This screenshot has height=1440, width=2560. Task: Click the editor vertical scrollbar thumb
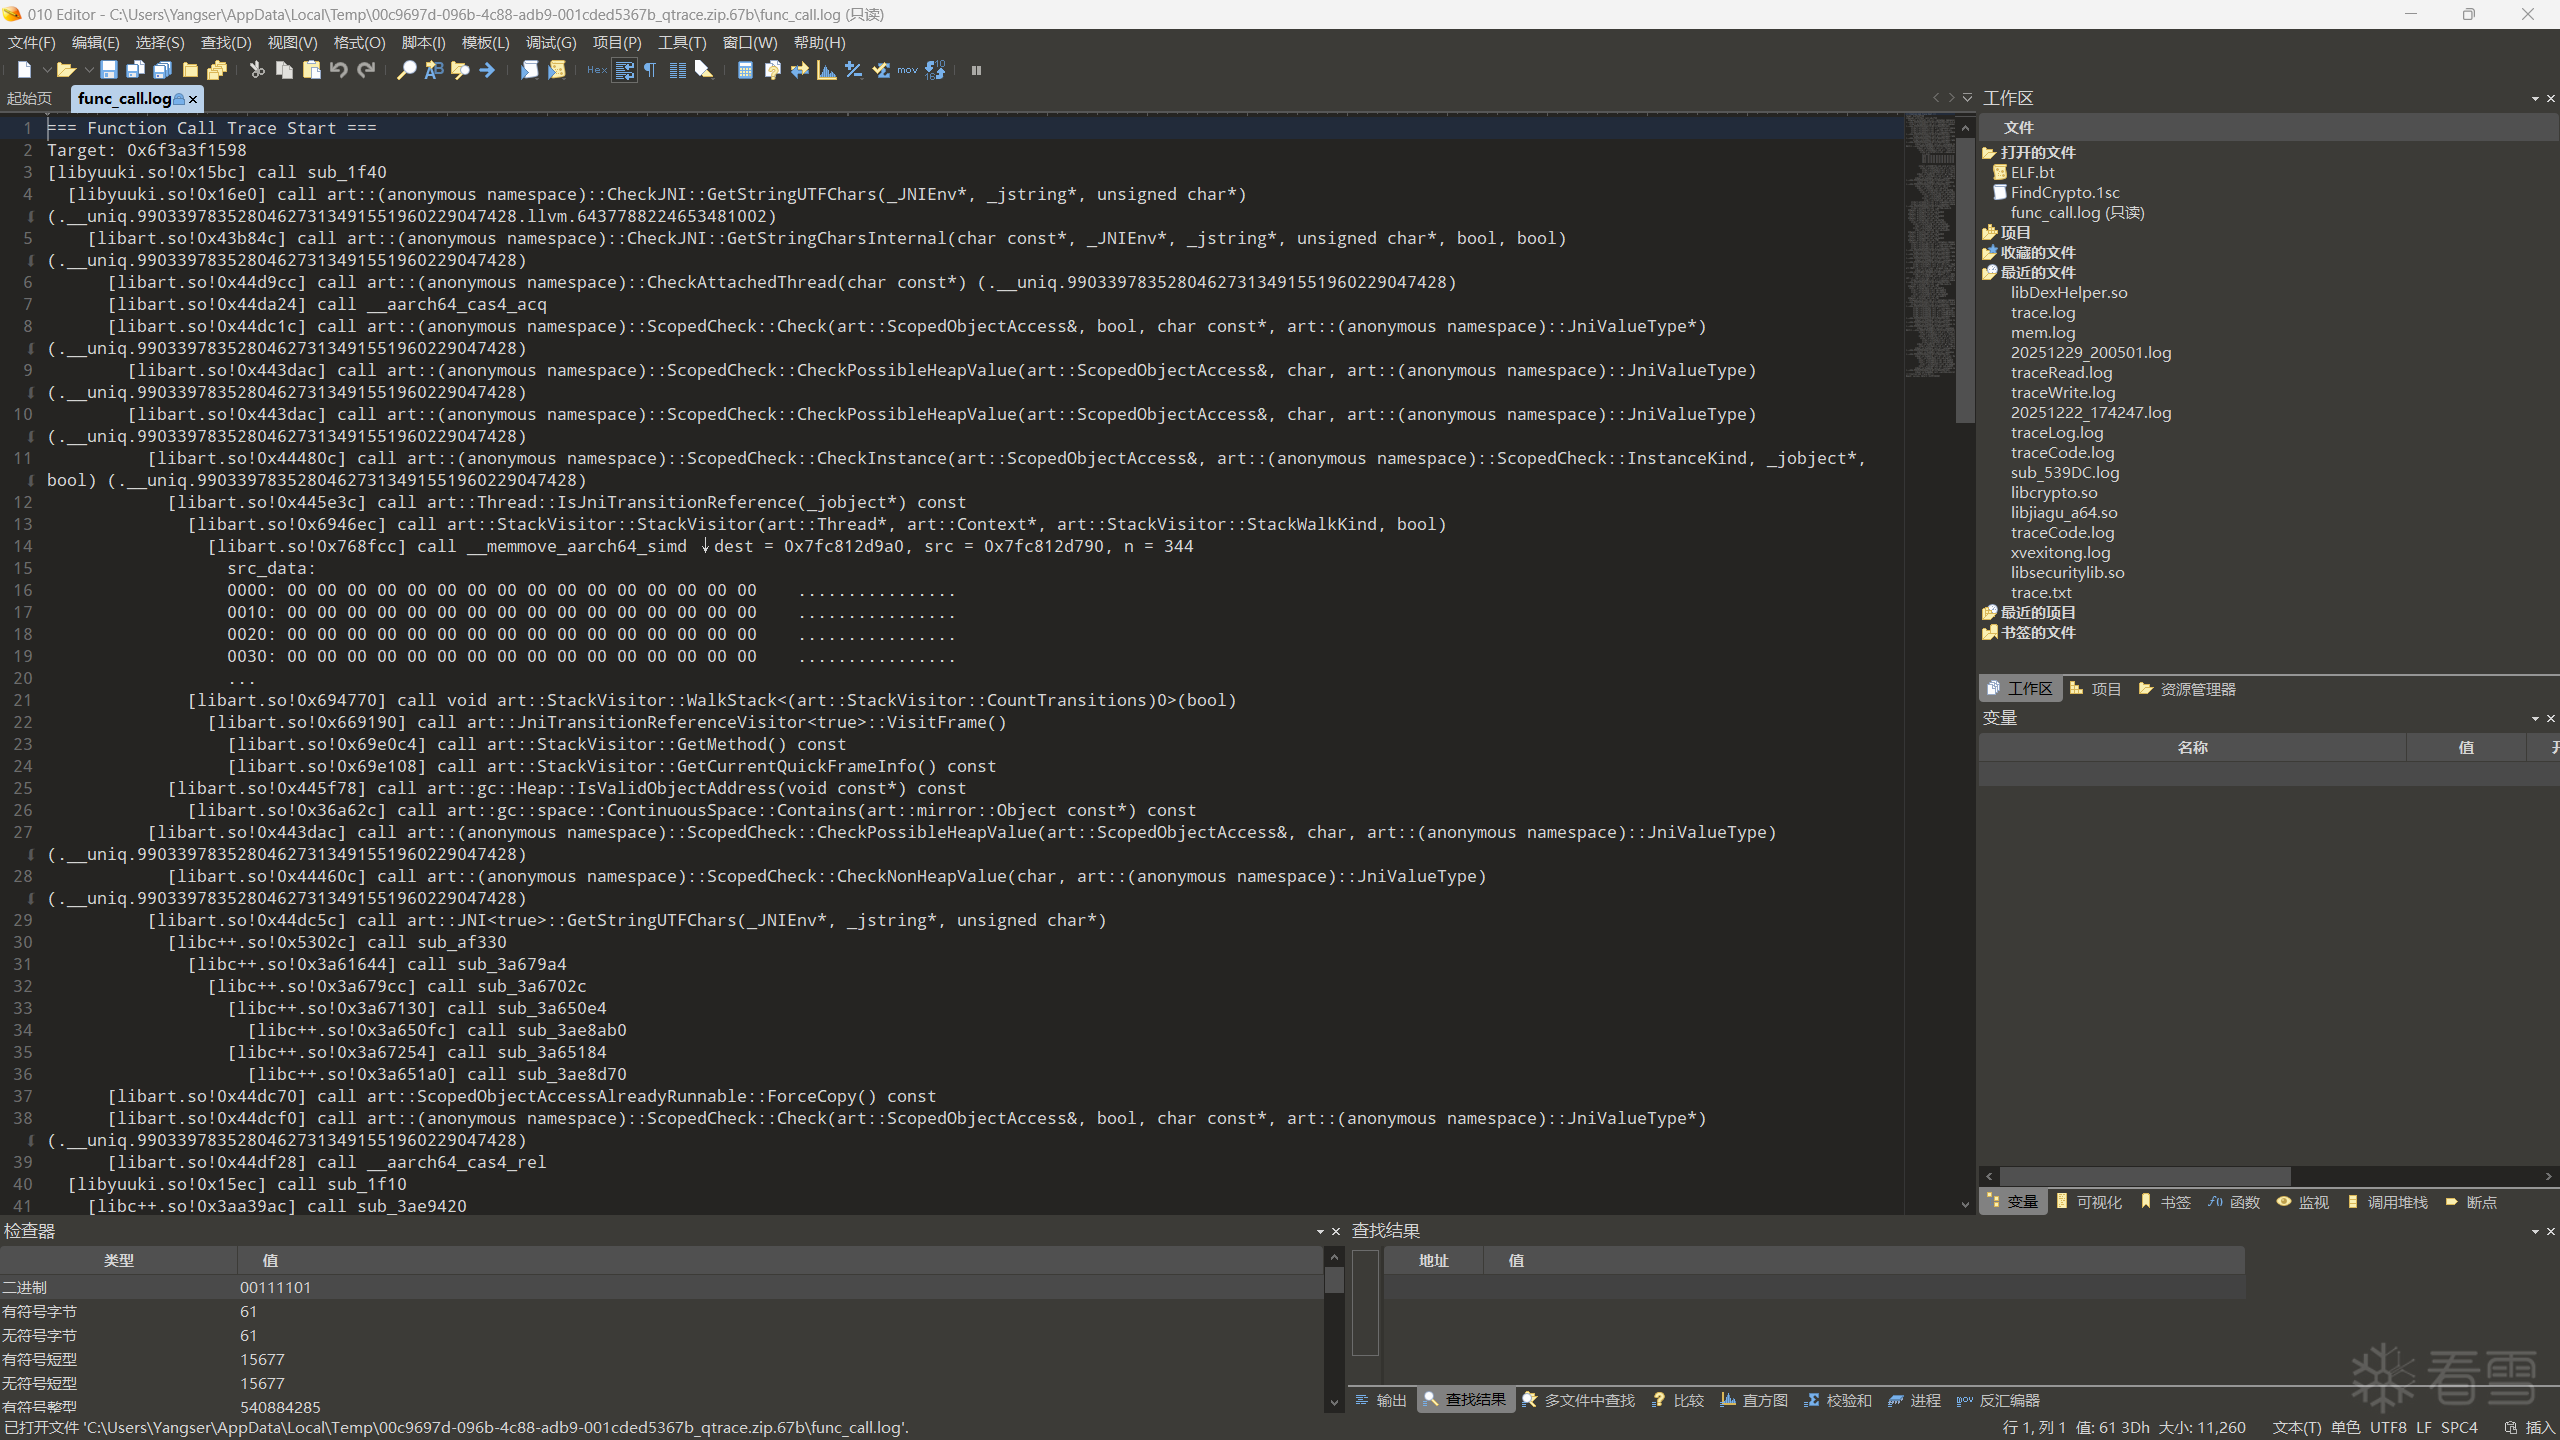tap(1964, 280)
